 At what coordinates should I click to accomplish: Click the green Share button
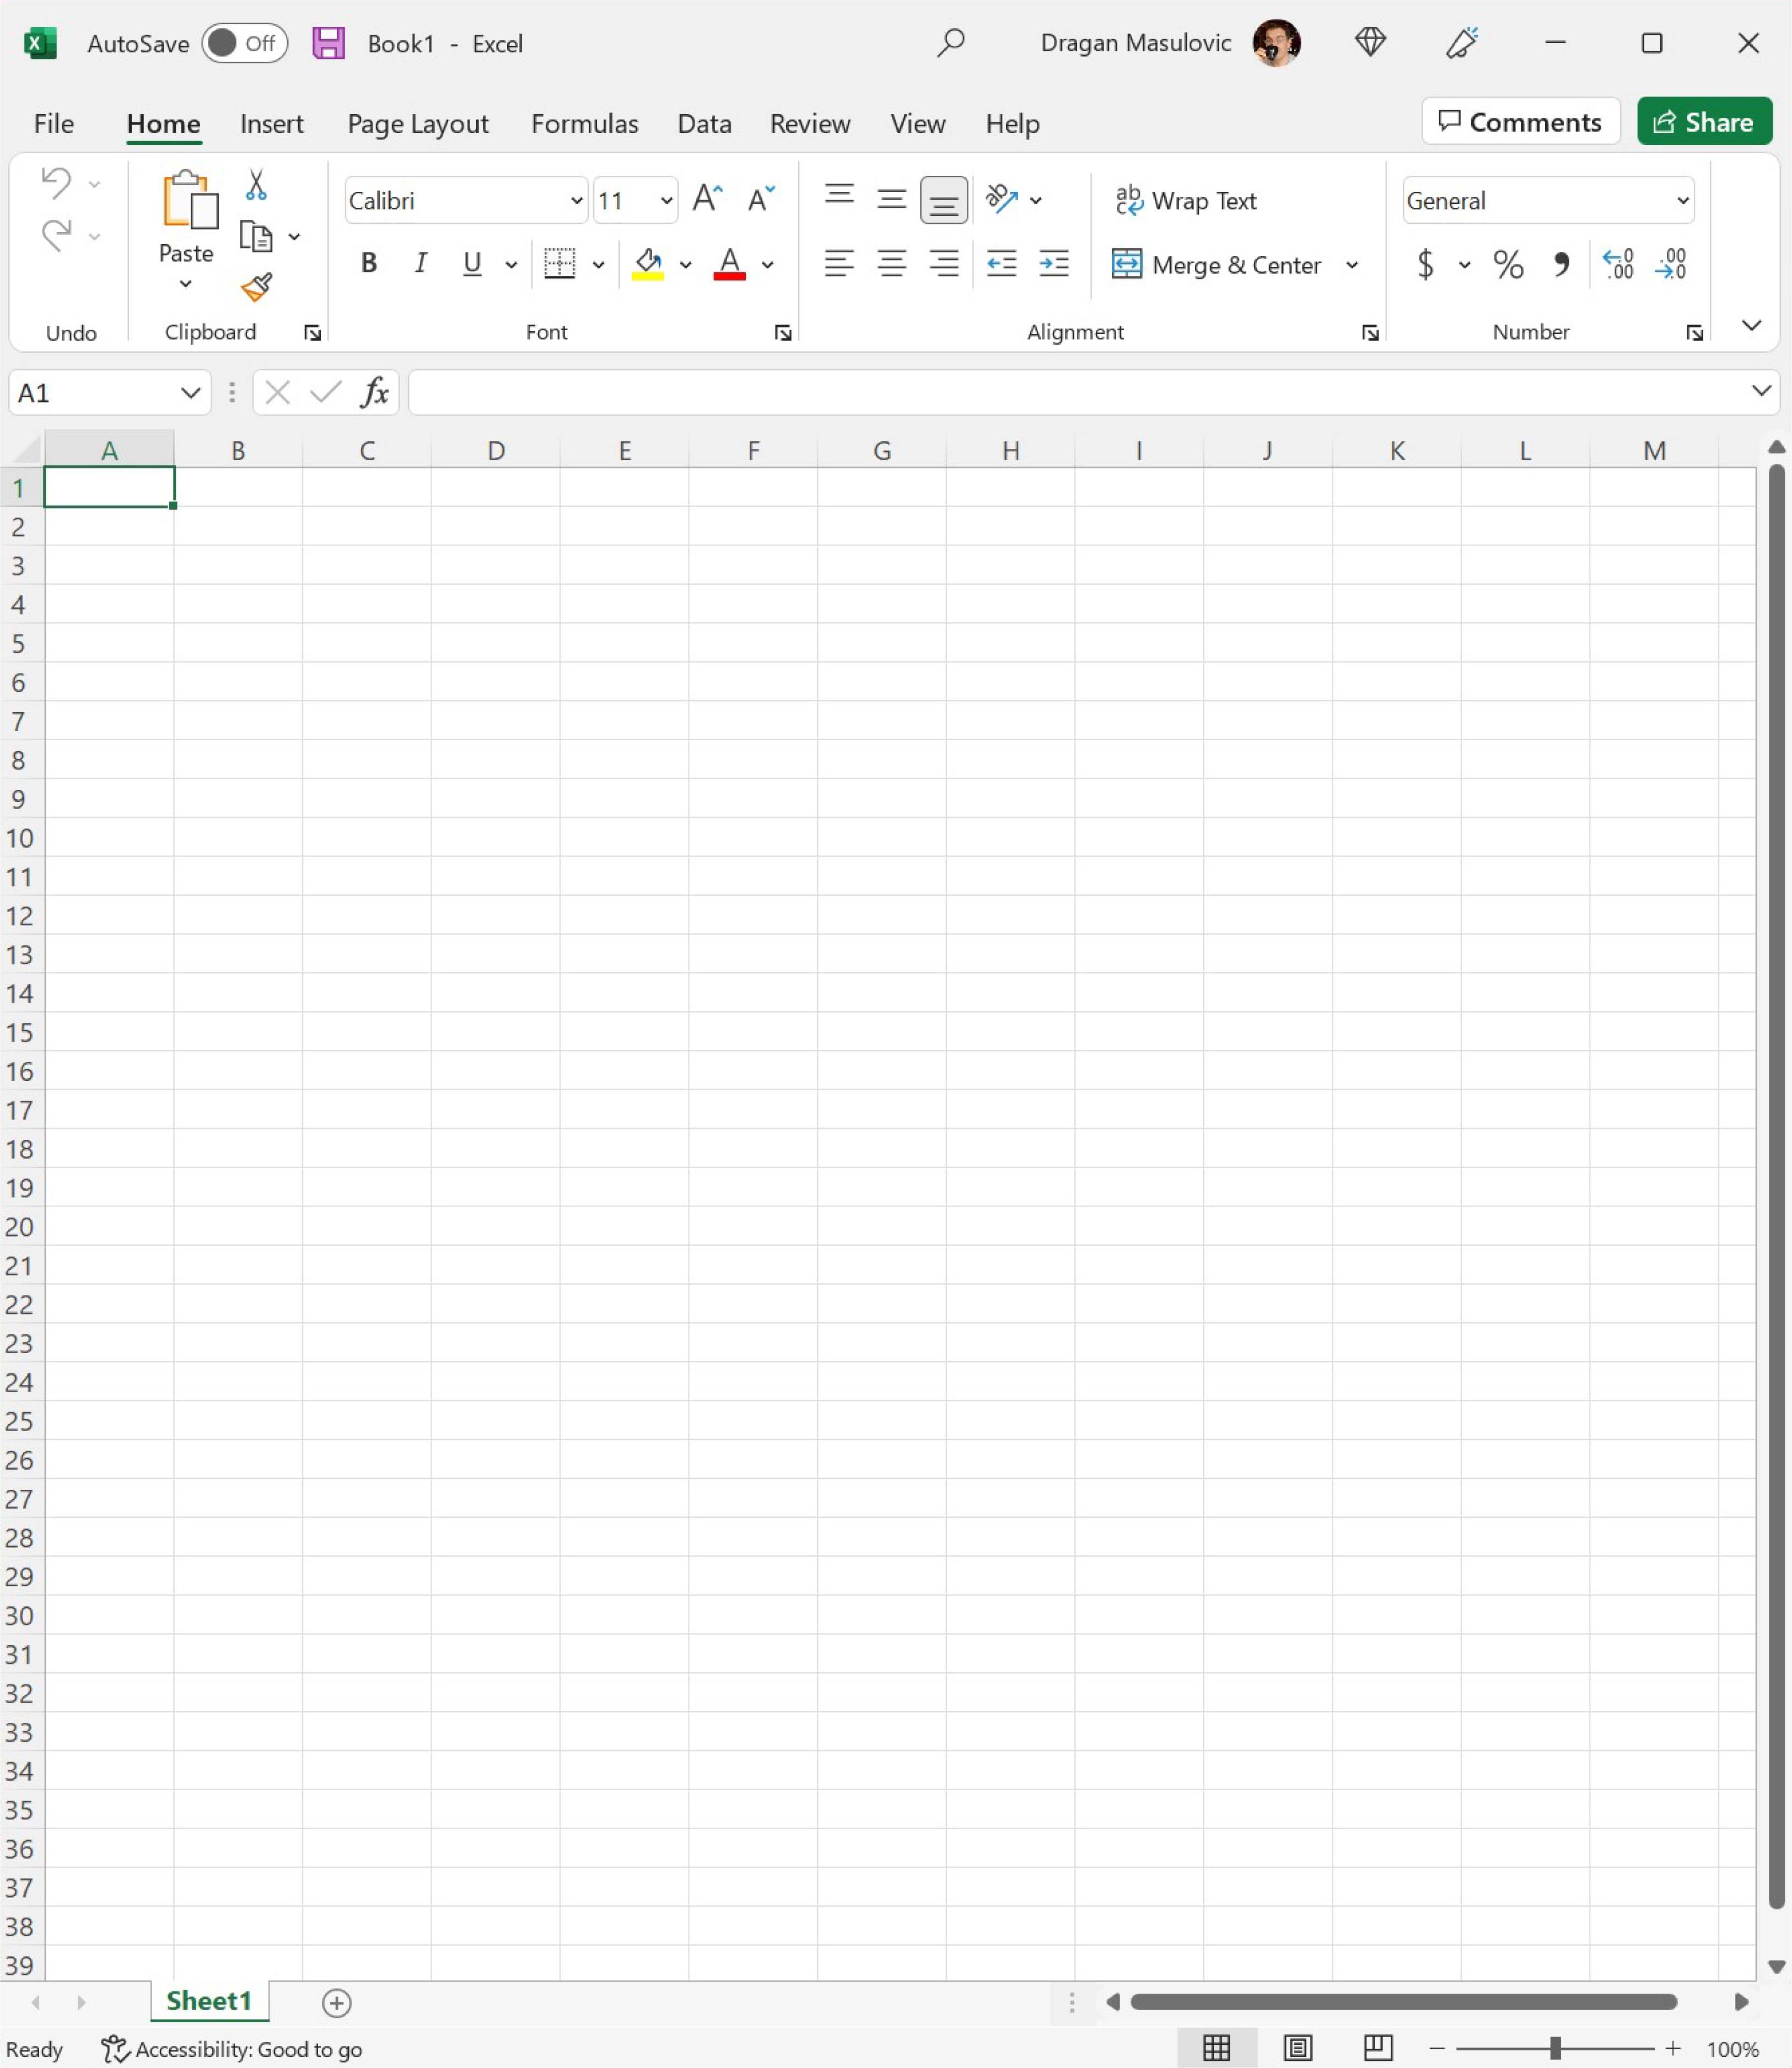pyautogui.click(x=1703, y=122)
